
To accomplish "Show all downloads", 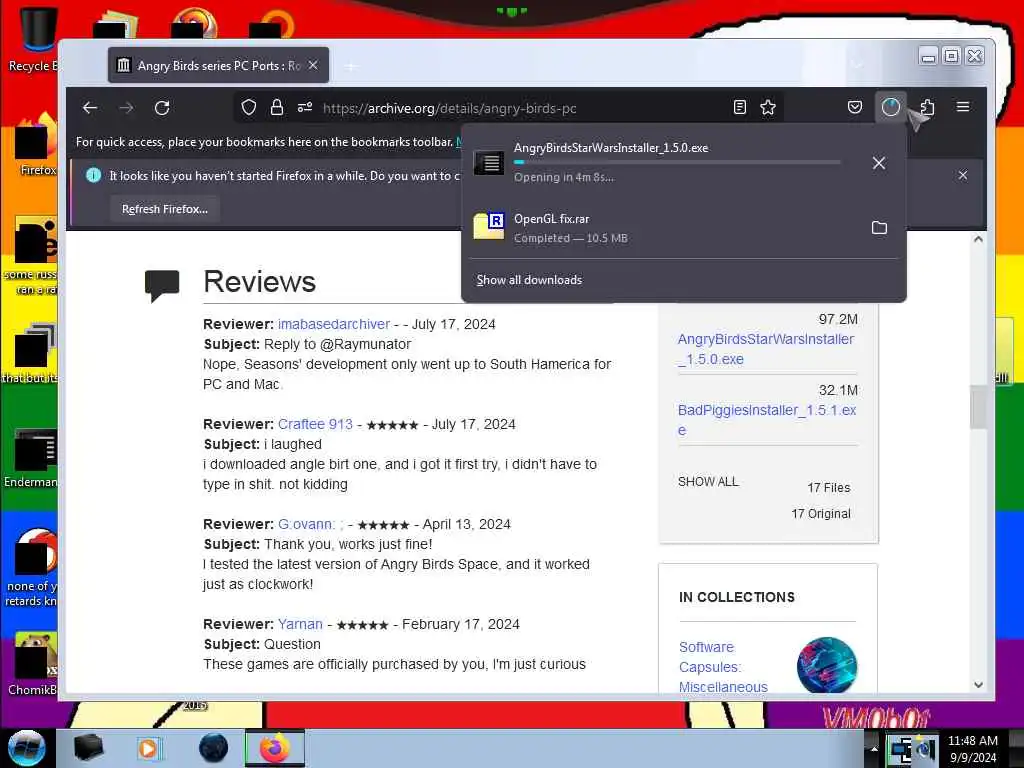I will 529,280.
